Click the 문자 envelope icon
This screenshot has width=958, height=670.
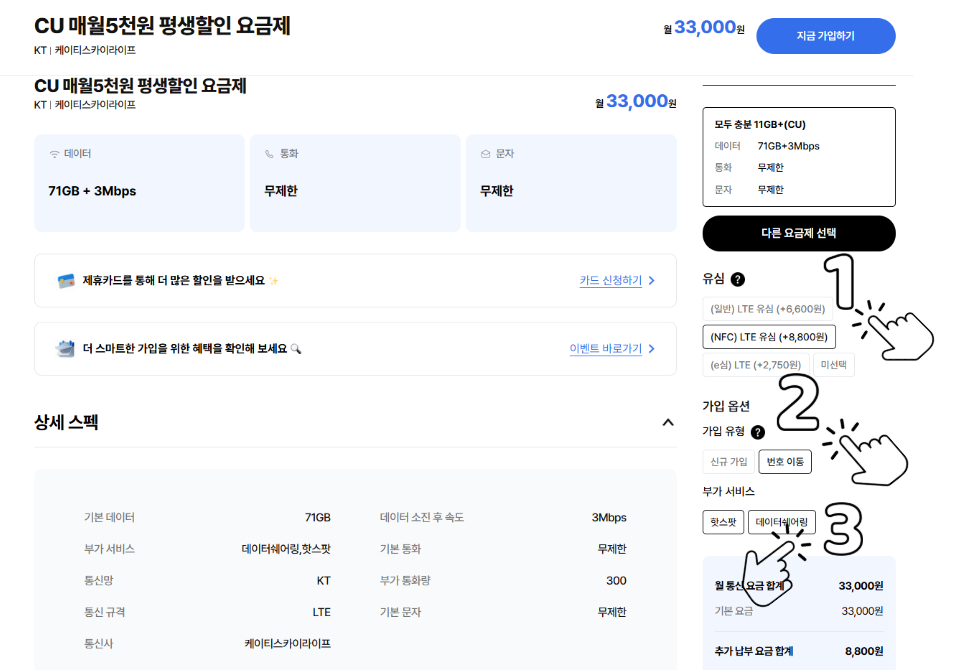coord(484,152)
